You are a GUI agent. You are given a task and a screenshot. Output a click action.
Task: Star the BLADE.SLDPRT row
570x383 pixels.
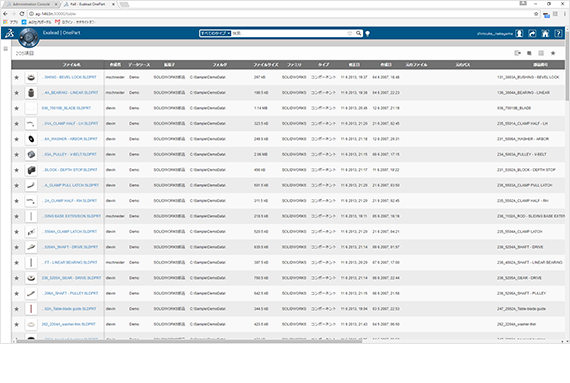click(16, 108)
